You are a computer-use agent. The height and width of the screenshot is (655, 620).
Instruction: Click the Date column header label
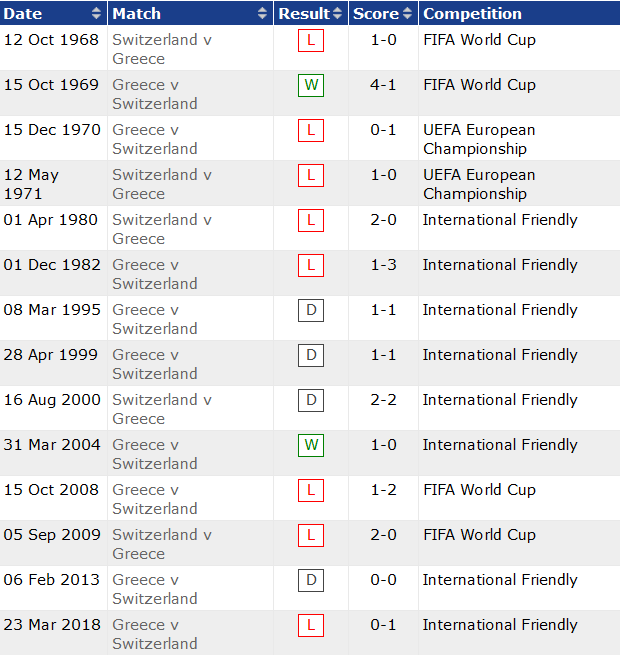[x=24, y=14]
